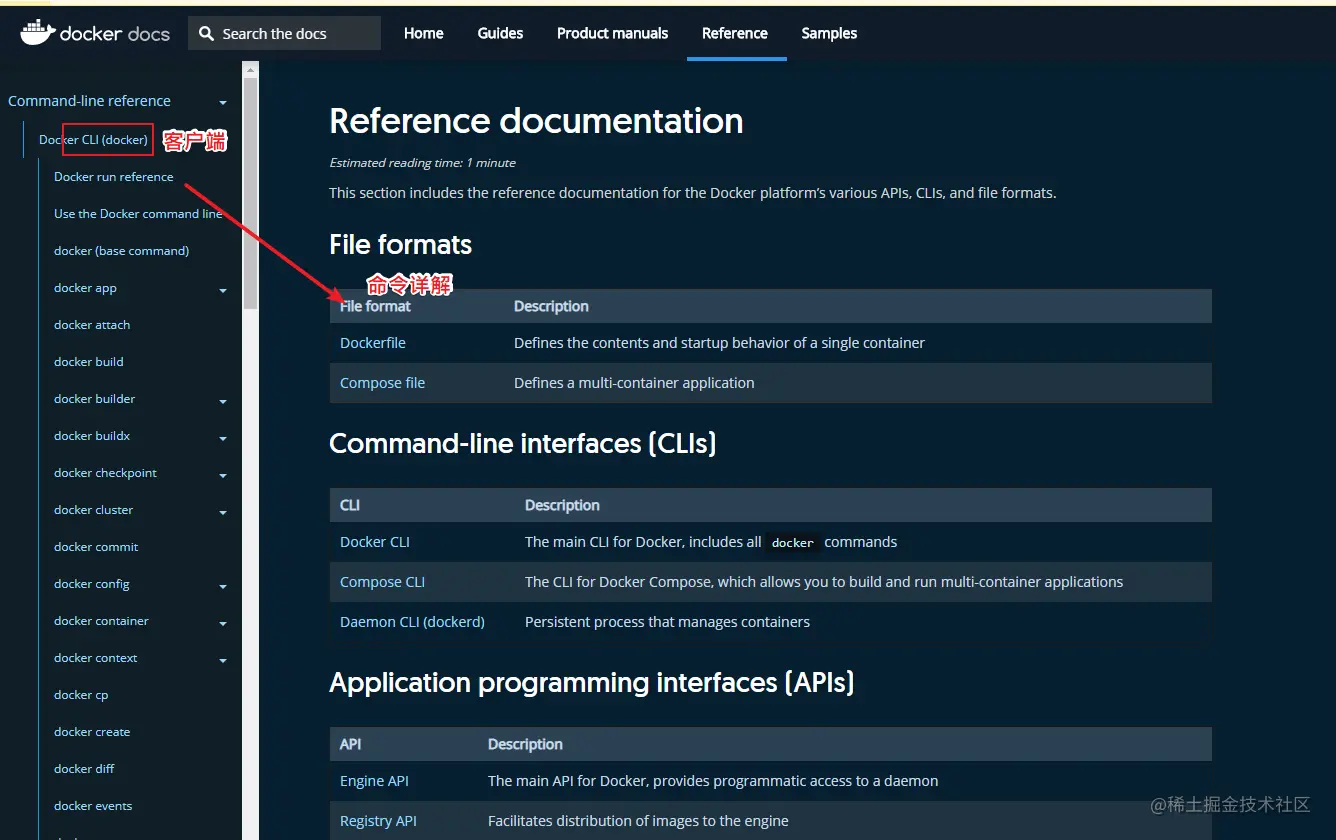Viewport: 1336px width, 840px height.
Task: Click "Defines a multi-container application" description
Action: pos(634,383)
